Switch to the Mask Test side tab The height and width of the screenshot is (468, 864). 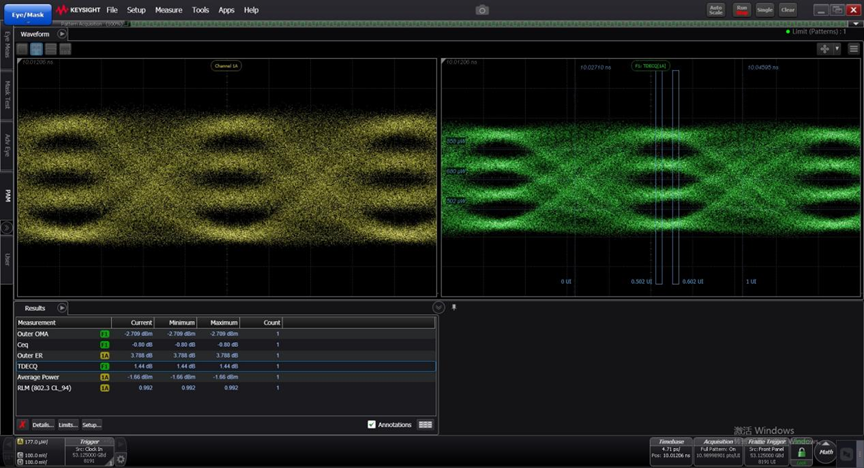(x=7, y=96)
